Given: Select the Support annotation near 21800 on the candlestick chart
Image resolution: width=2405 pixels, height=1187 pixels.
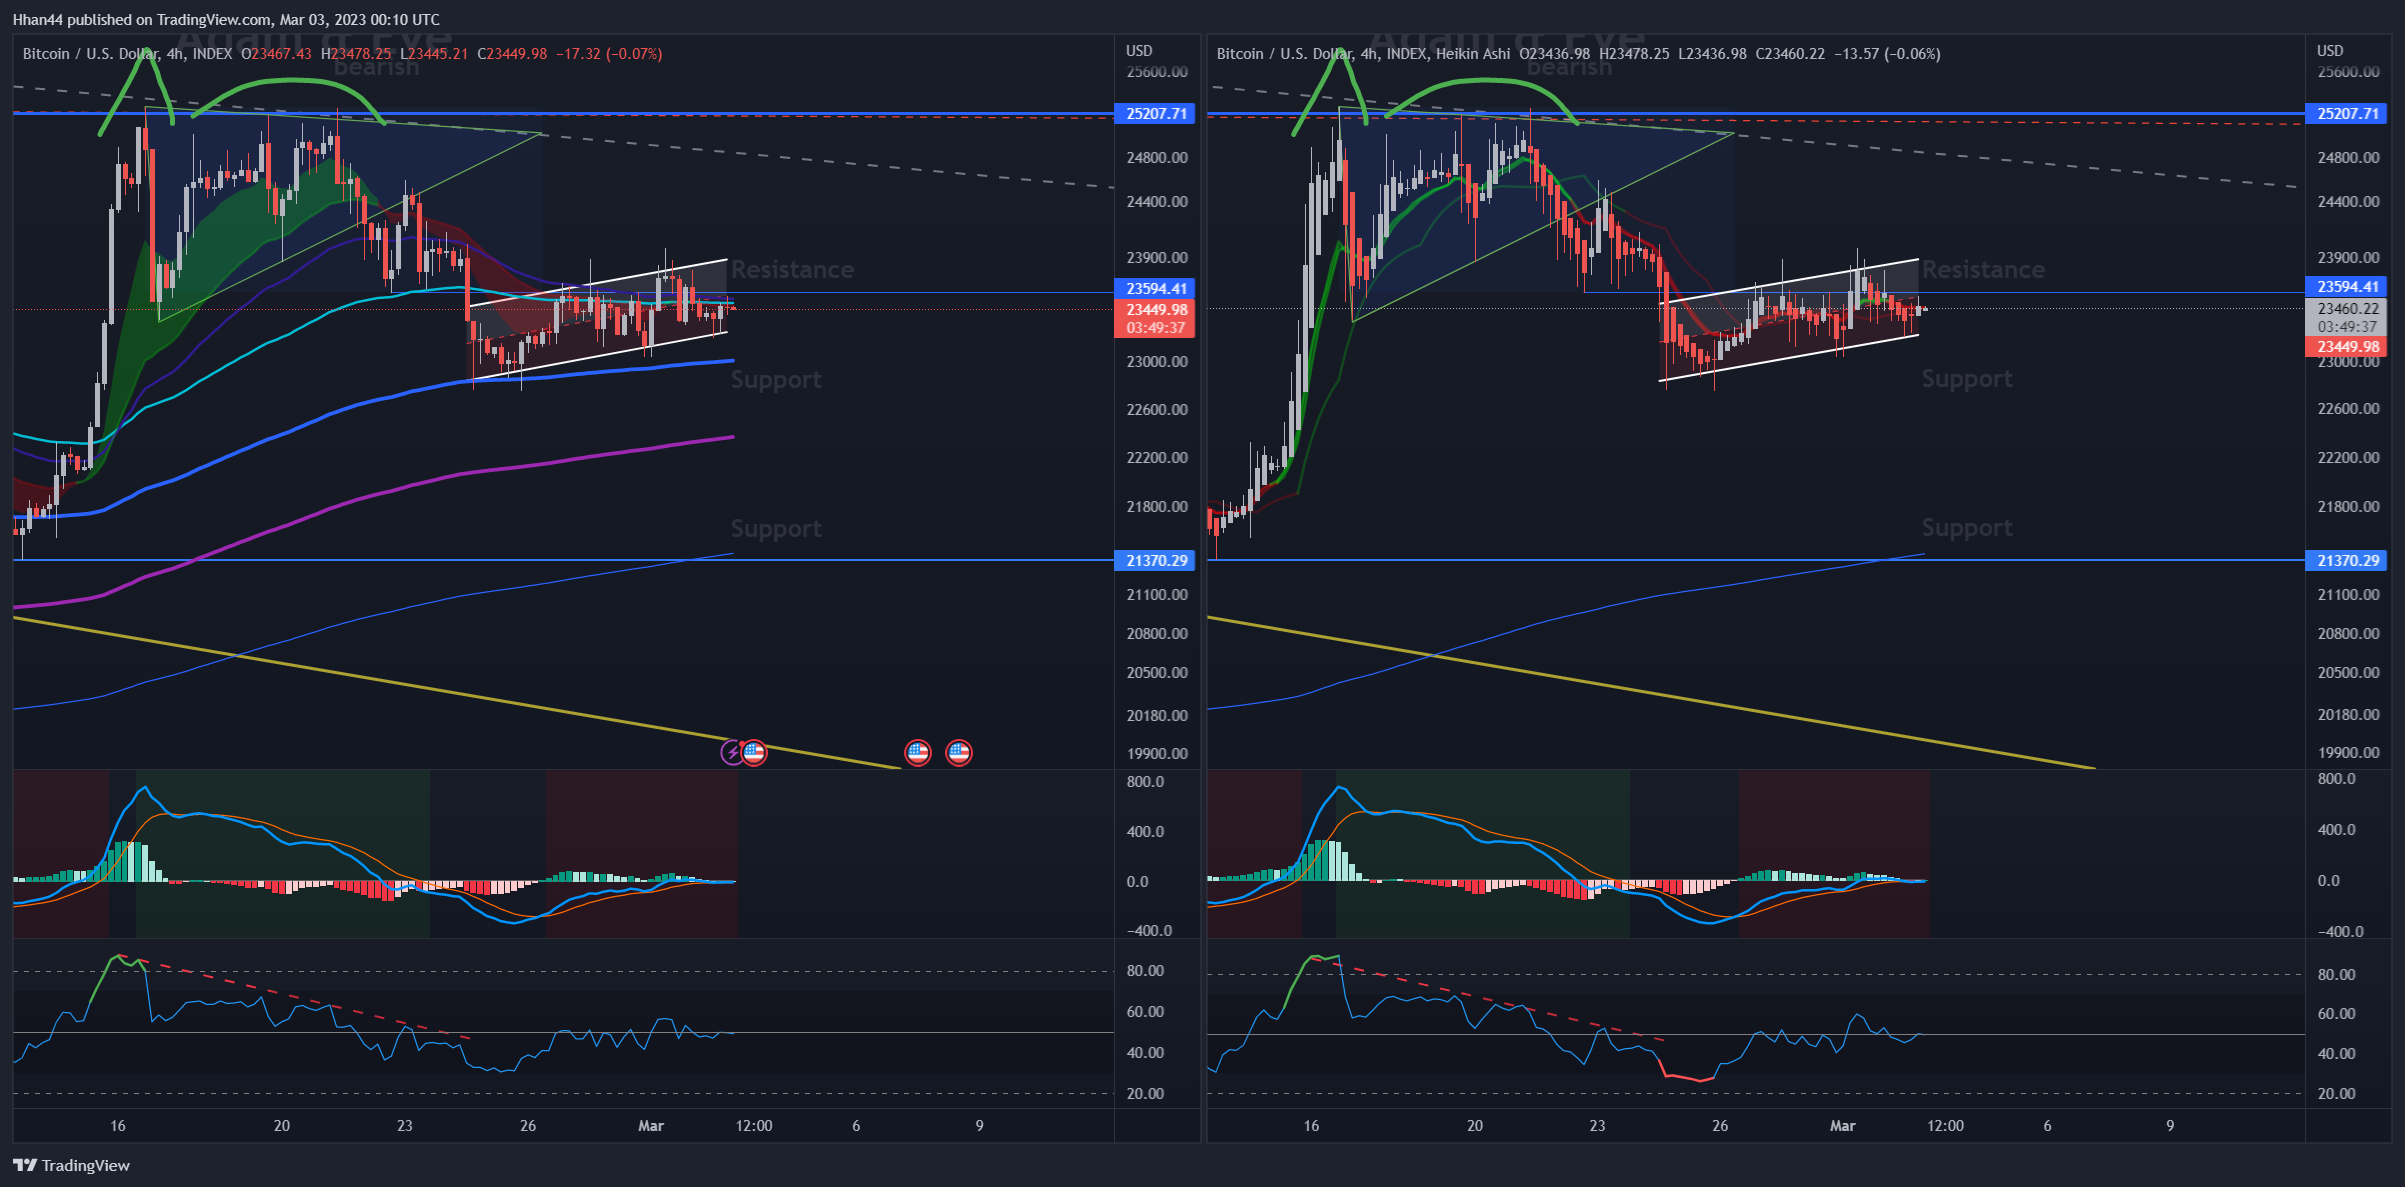Looking at the screenshot, I should coord(776,528).
